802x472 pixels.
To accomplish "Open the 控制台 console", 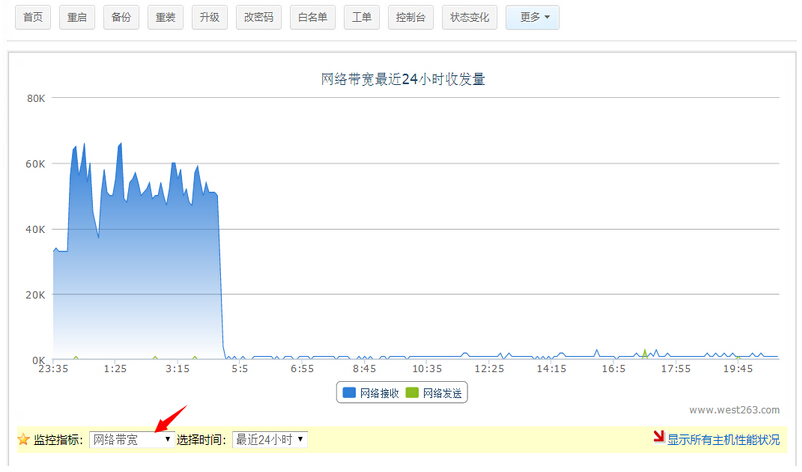I will (x=410, y=17).
